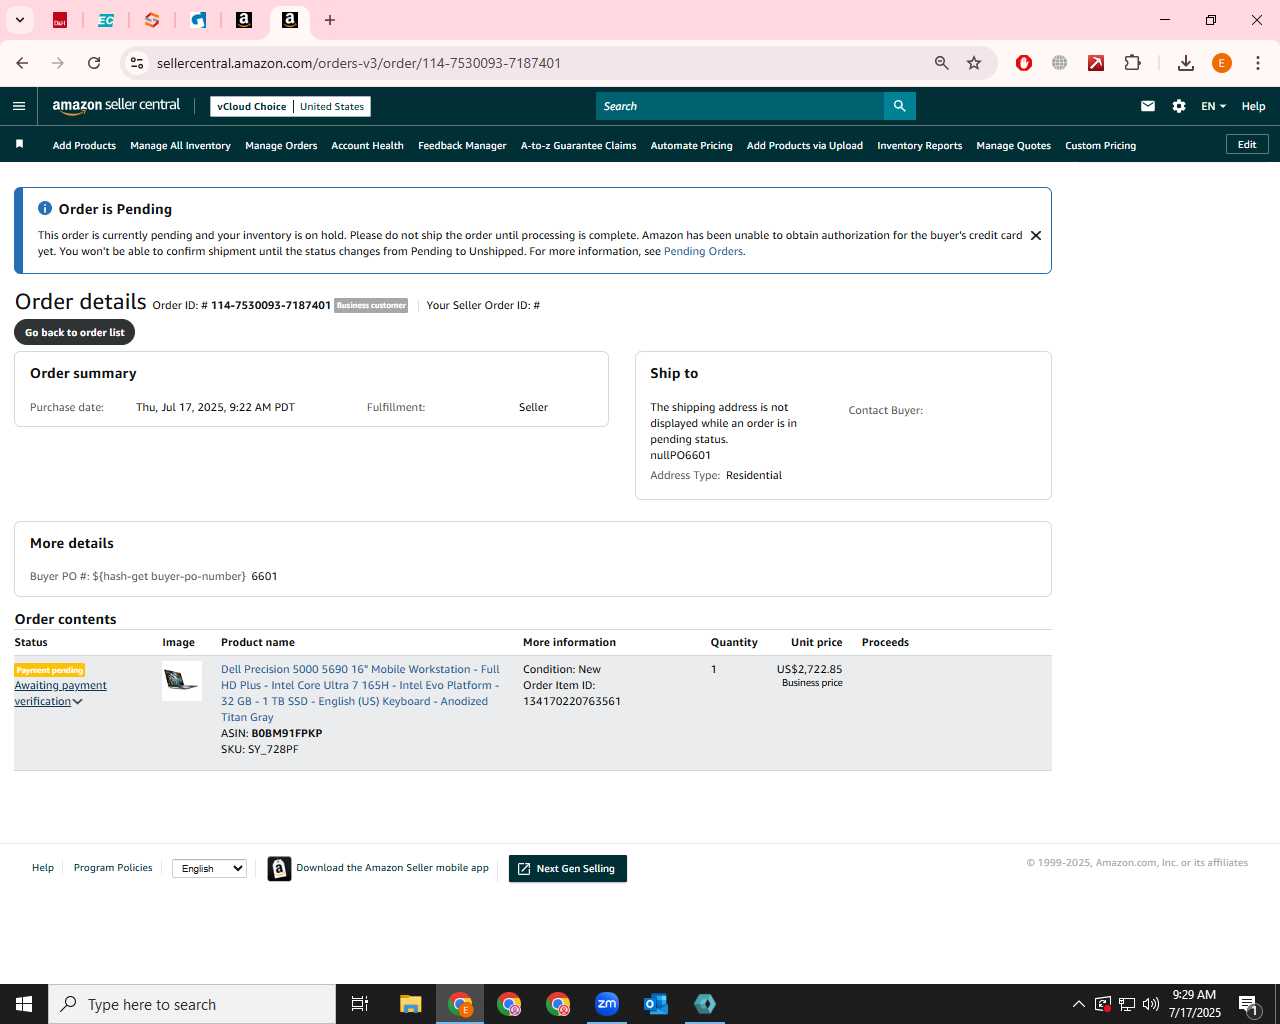Click the bookmark flag icon in nav bar
This screenshot has width=1280, height=1024.
[x=19, y=145]
